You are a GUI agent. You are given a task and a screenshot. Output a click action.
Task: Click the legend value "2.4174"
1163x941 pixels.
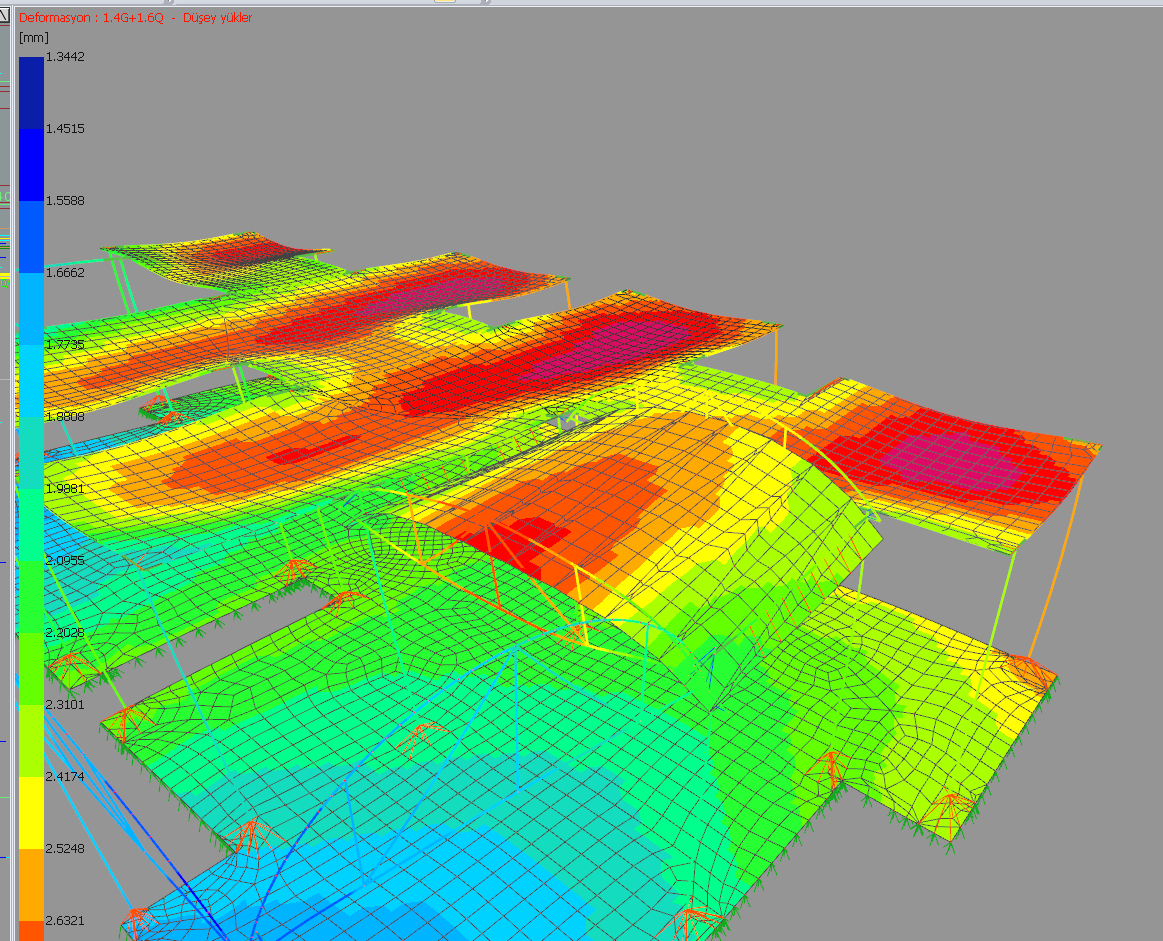(65, 776)
